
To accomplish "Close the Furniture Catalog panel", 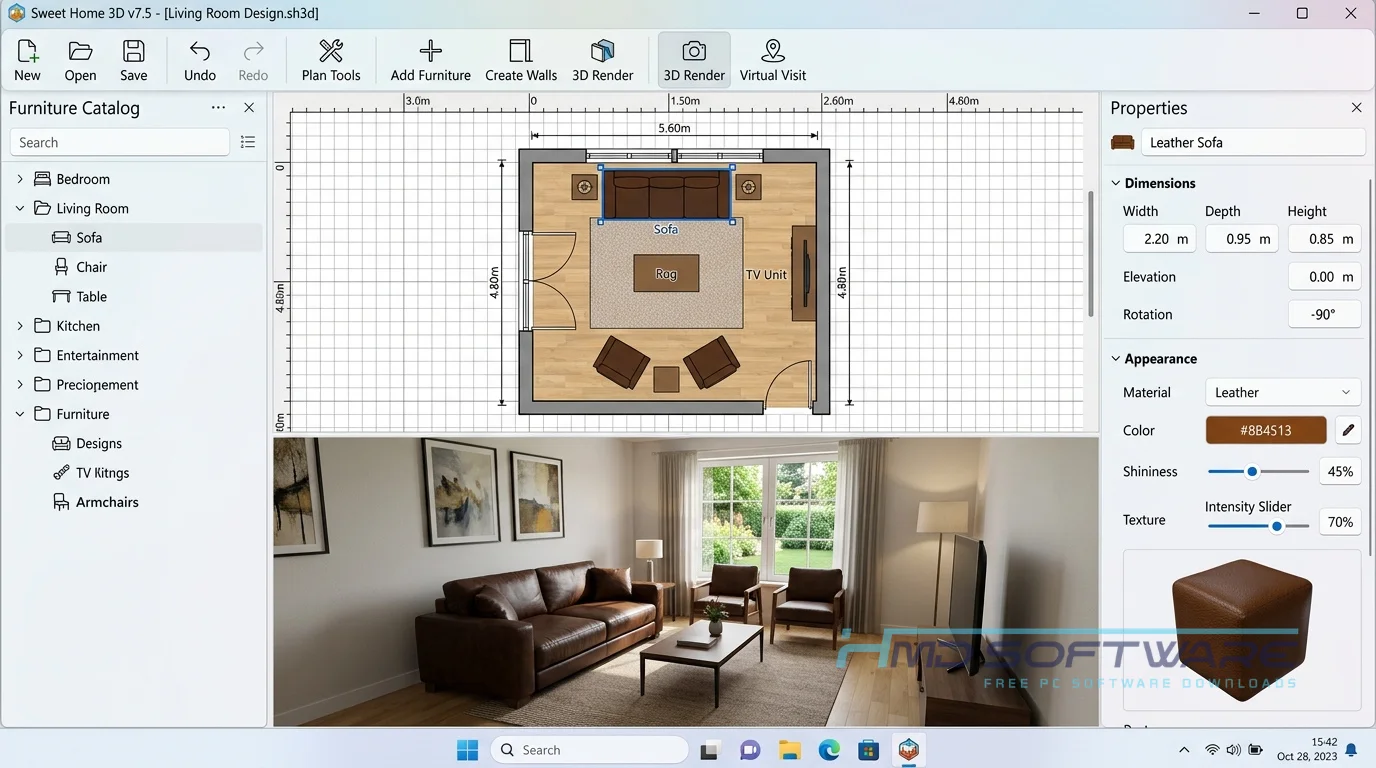I will pyautogui.click(x=249, y=108).
